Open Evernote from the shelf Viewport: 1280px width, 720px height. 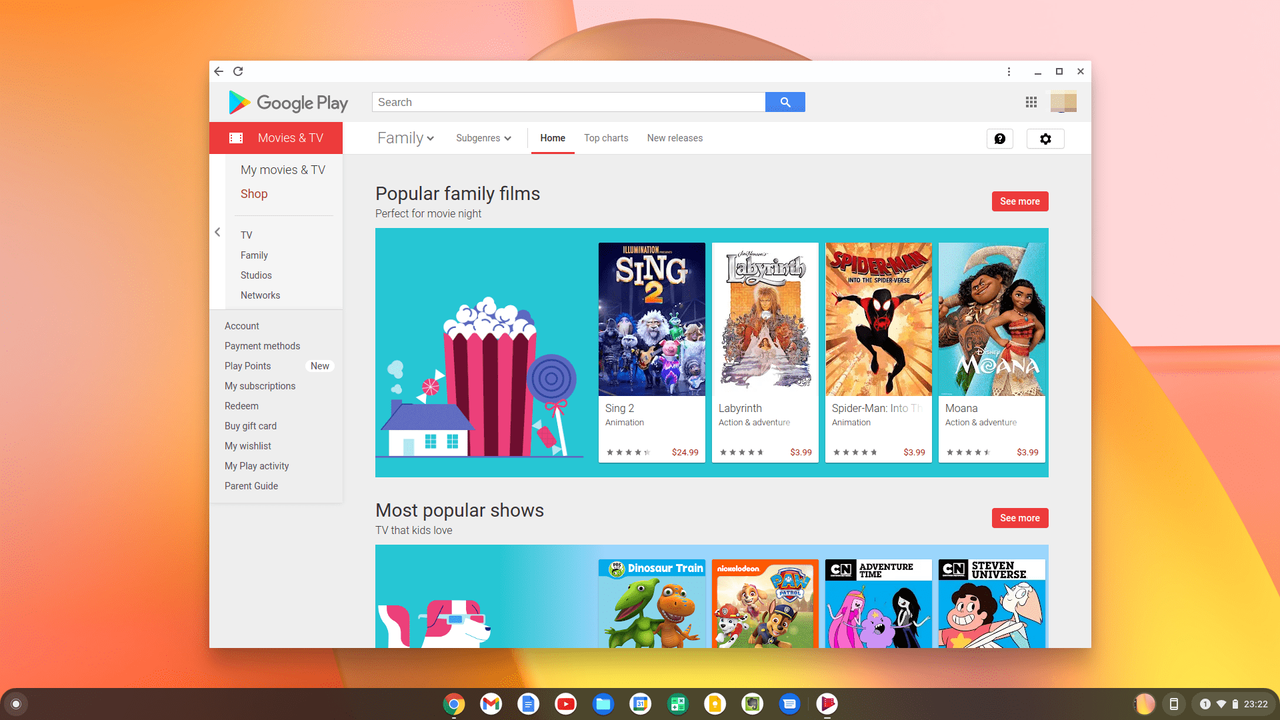coord(752,704)
